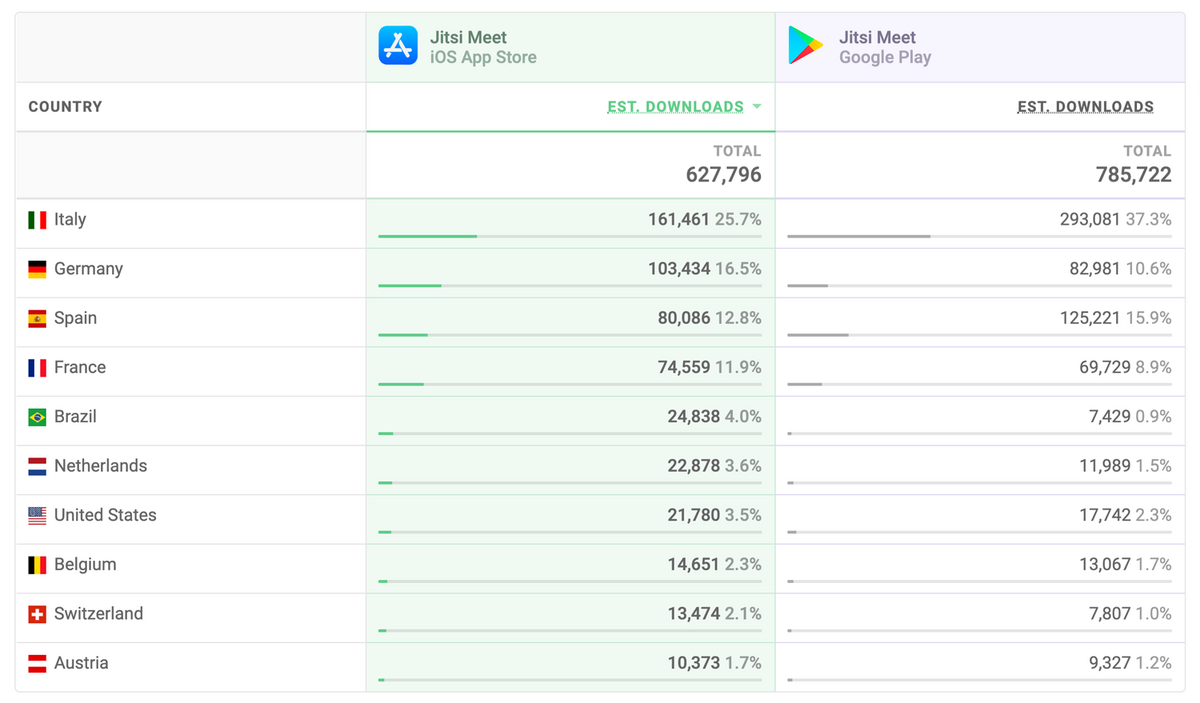Select the United States country name
Screen dimensions: 1200x703
click(106, 515)
